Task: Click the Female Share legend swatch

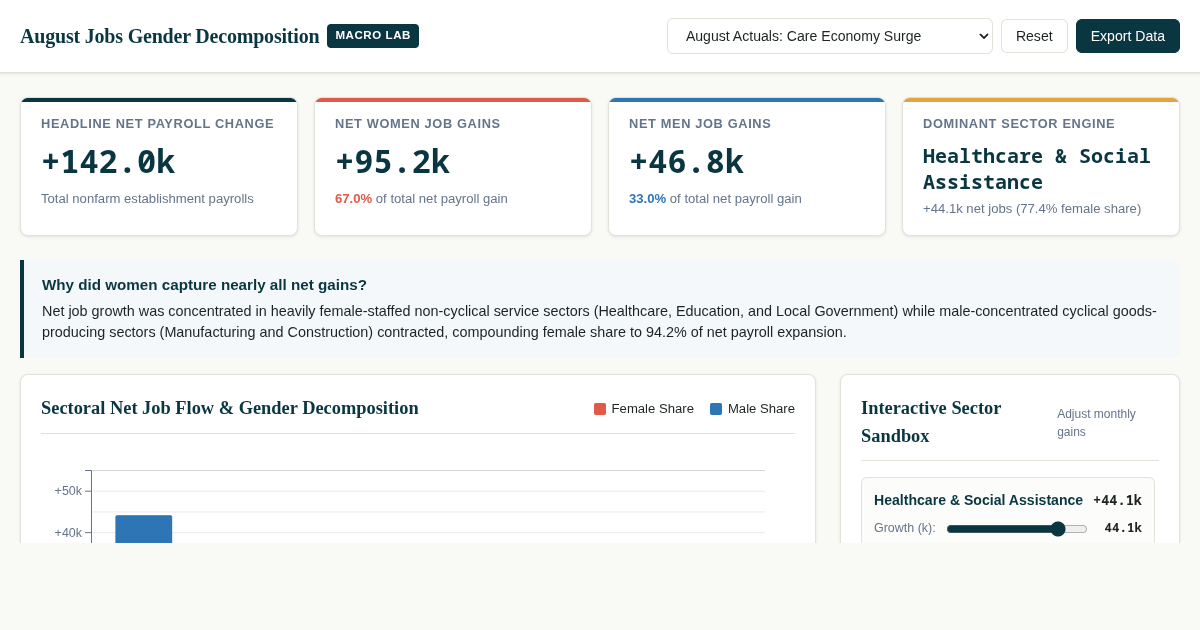Action: [x=600, y=409]
